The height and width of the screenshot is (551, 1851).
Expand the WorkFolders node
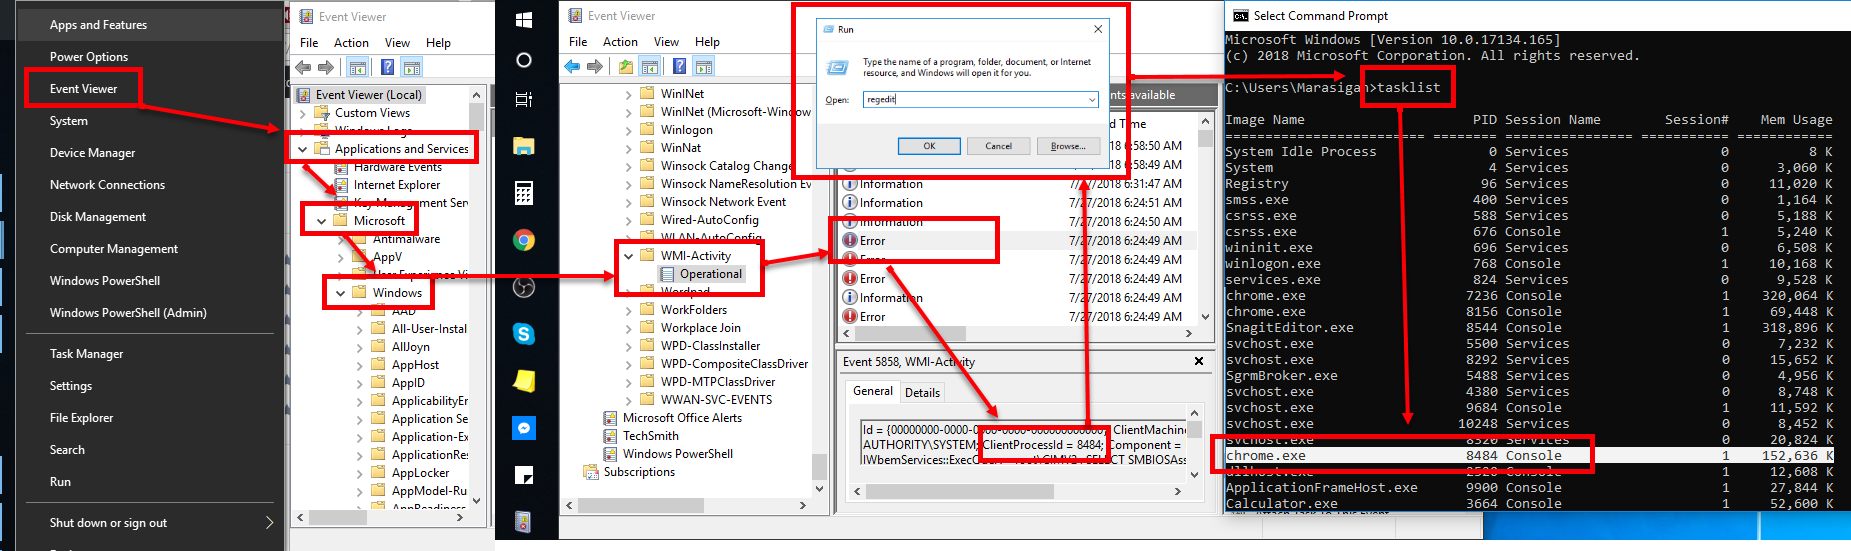point(629,310)
